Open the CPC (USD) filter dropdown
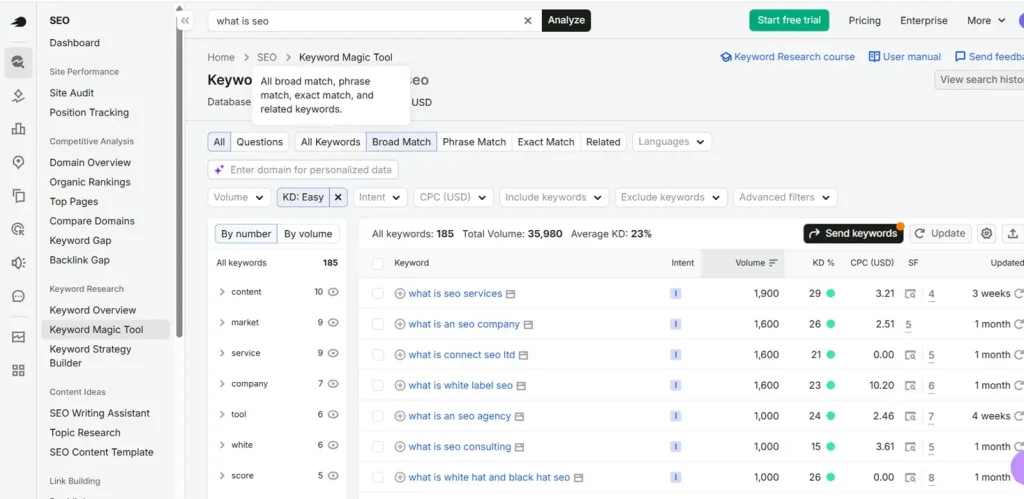The width and height of the screenshot is (1024, 499). pyautogui.click(x=453, y=197)
